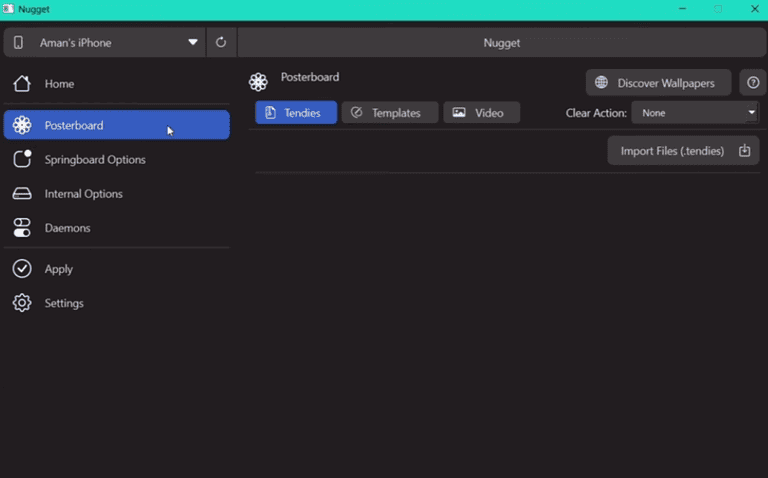Click the Internal Options drive icon
This screenshot has width=768, height=478.
(x=22, y=194)
